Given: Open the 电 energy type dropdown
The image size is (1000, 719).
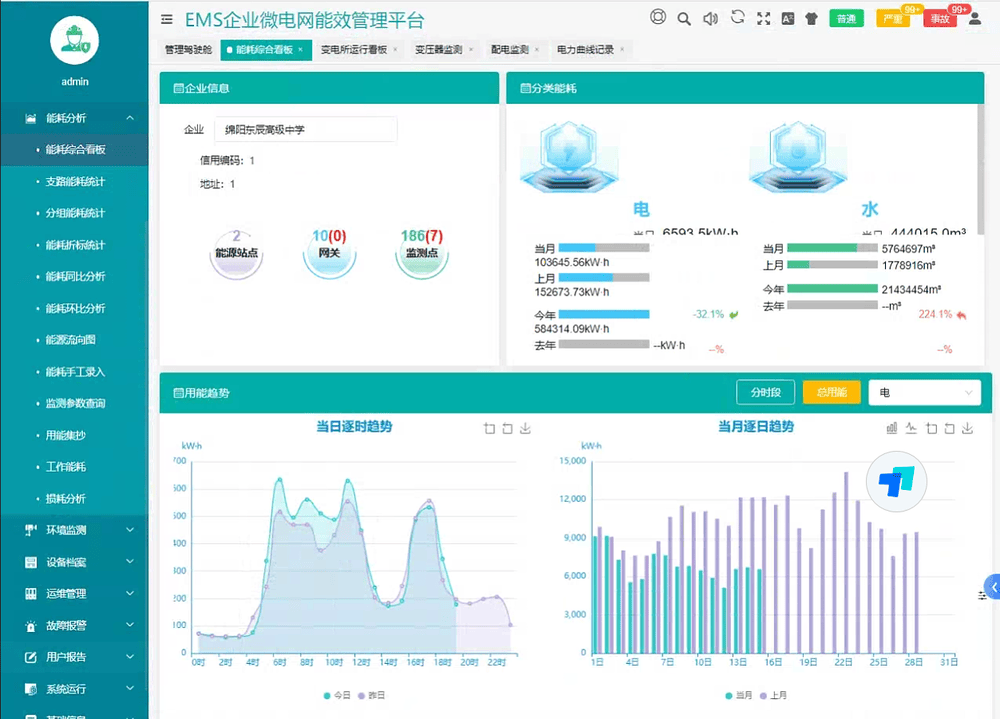Looking at the screenshot, I should point(924,393).
